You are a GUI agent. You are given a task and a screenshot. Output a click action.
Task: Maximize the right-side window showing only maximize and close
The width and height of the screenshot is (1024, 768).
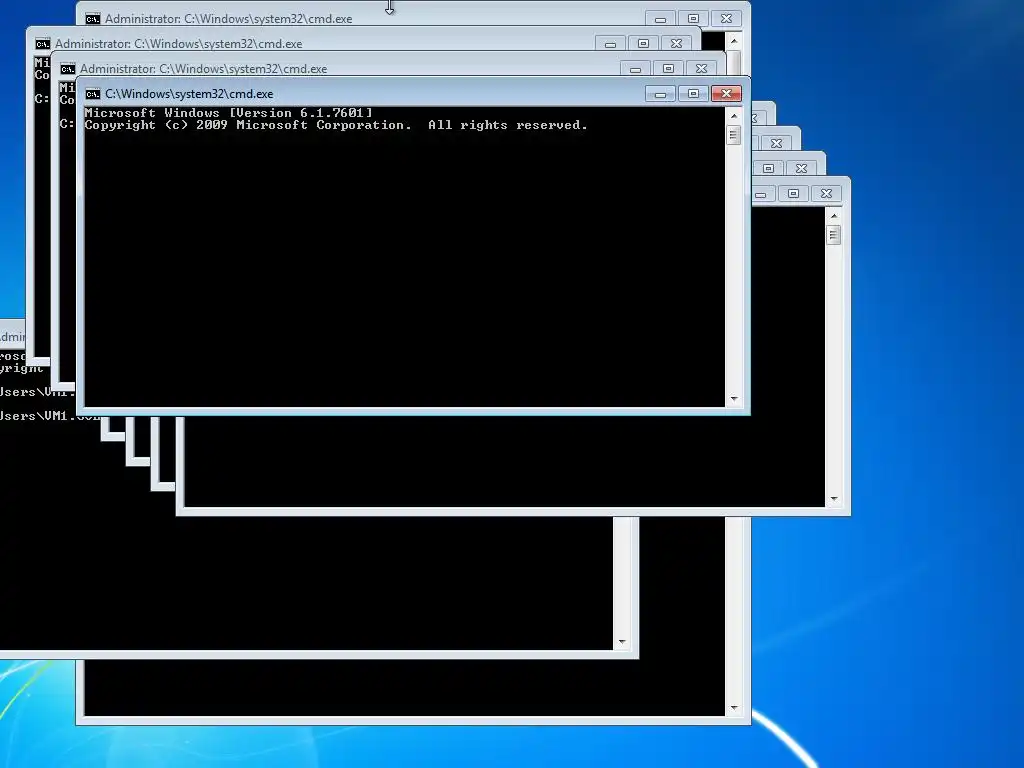click(769, 168)
